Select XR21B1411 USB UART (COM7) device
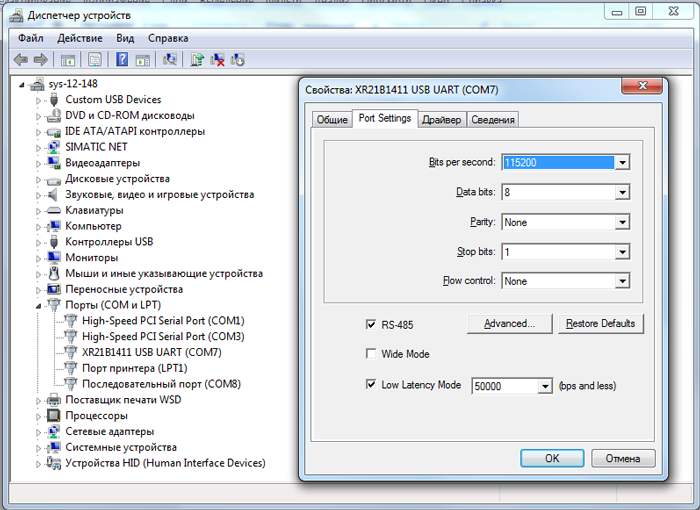 tap(151, 352)
